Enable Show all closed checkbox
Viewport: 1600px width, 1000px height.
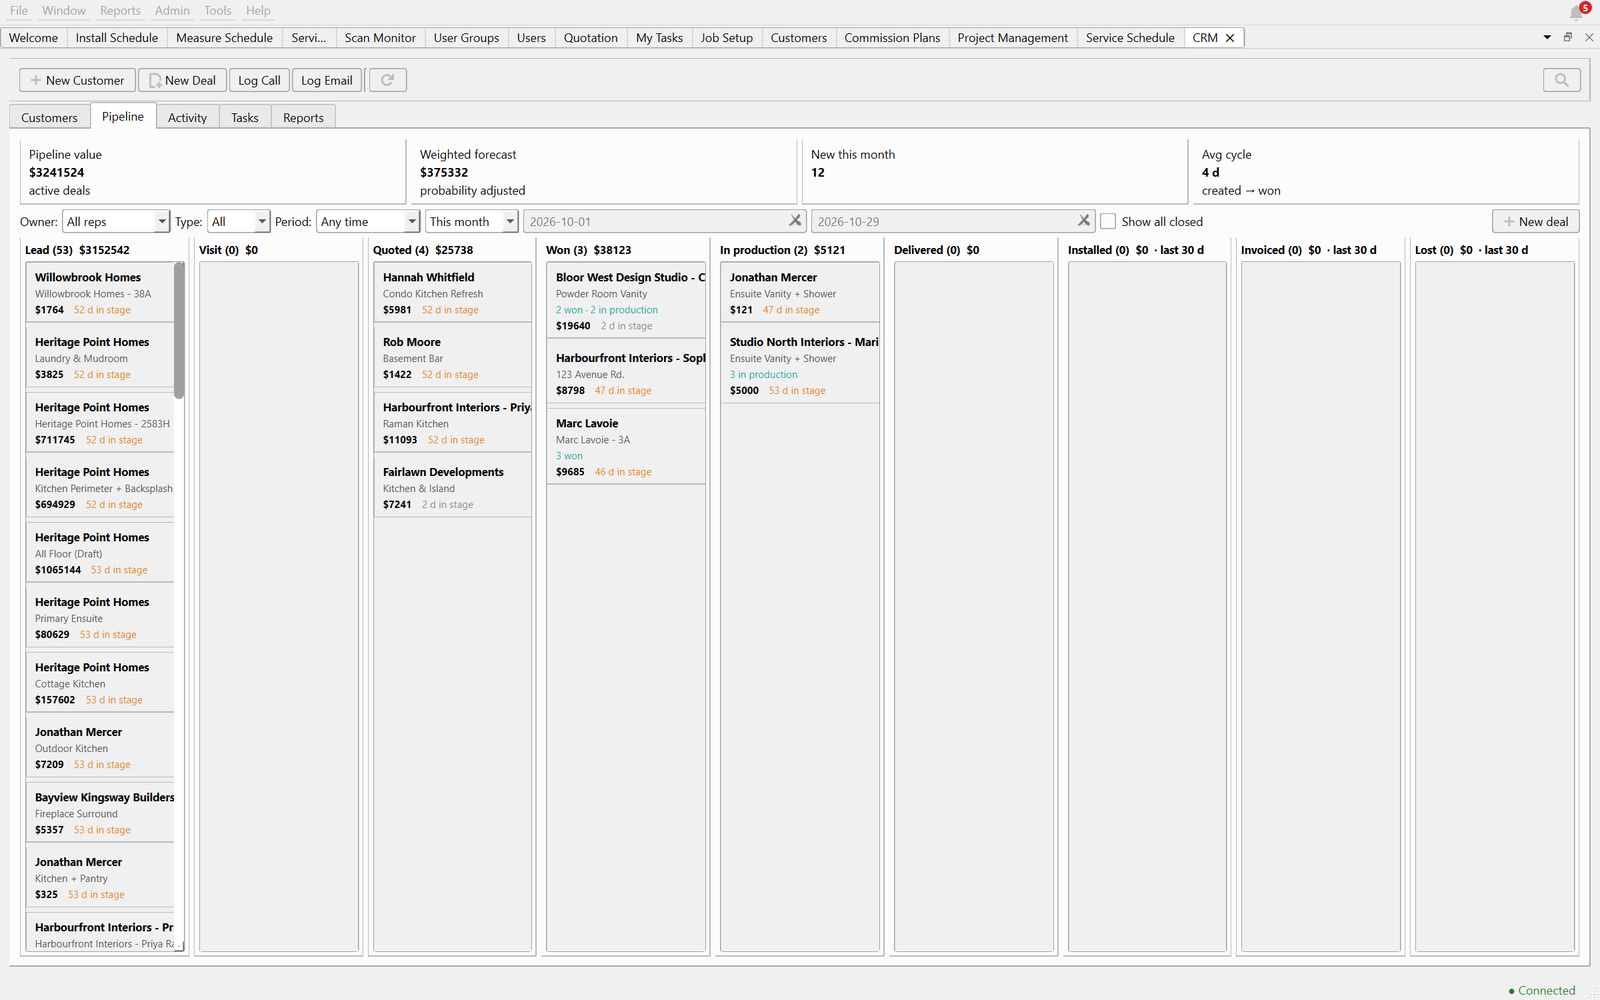(x=1108, y=221)
